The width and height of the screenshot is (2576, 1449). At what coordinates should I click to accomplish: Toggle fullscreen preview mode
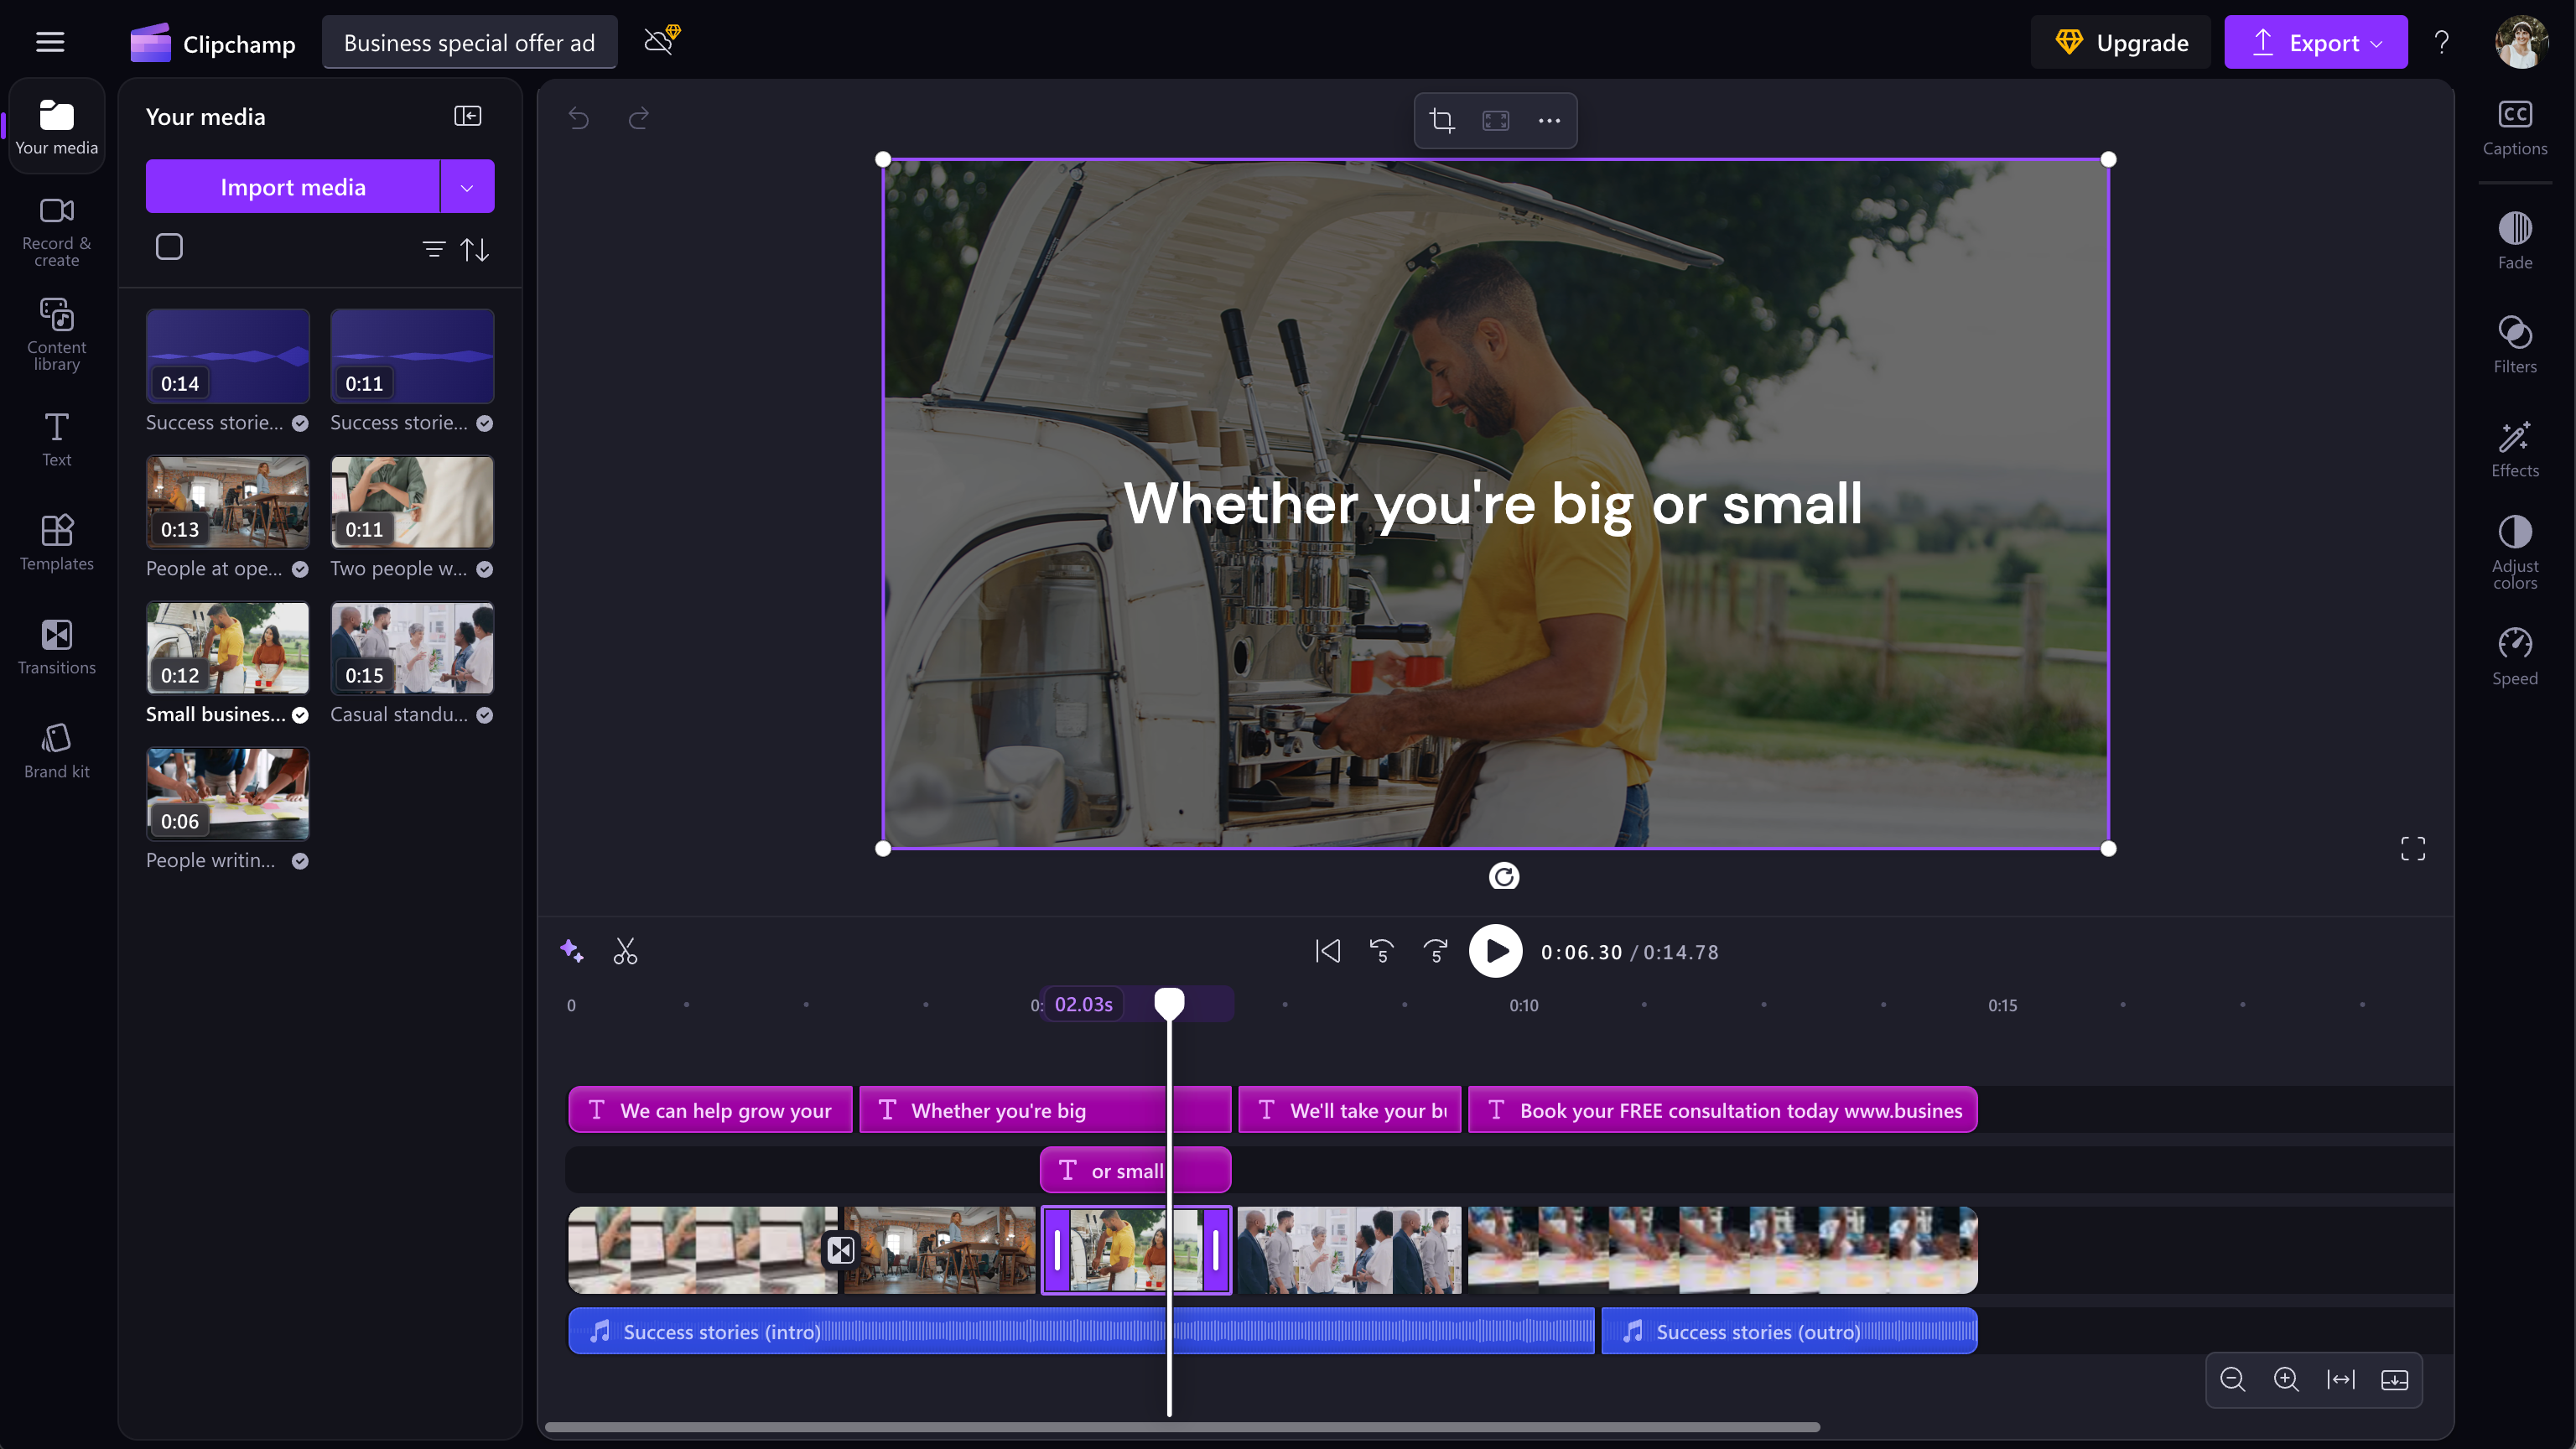pos(2412,849)
